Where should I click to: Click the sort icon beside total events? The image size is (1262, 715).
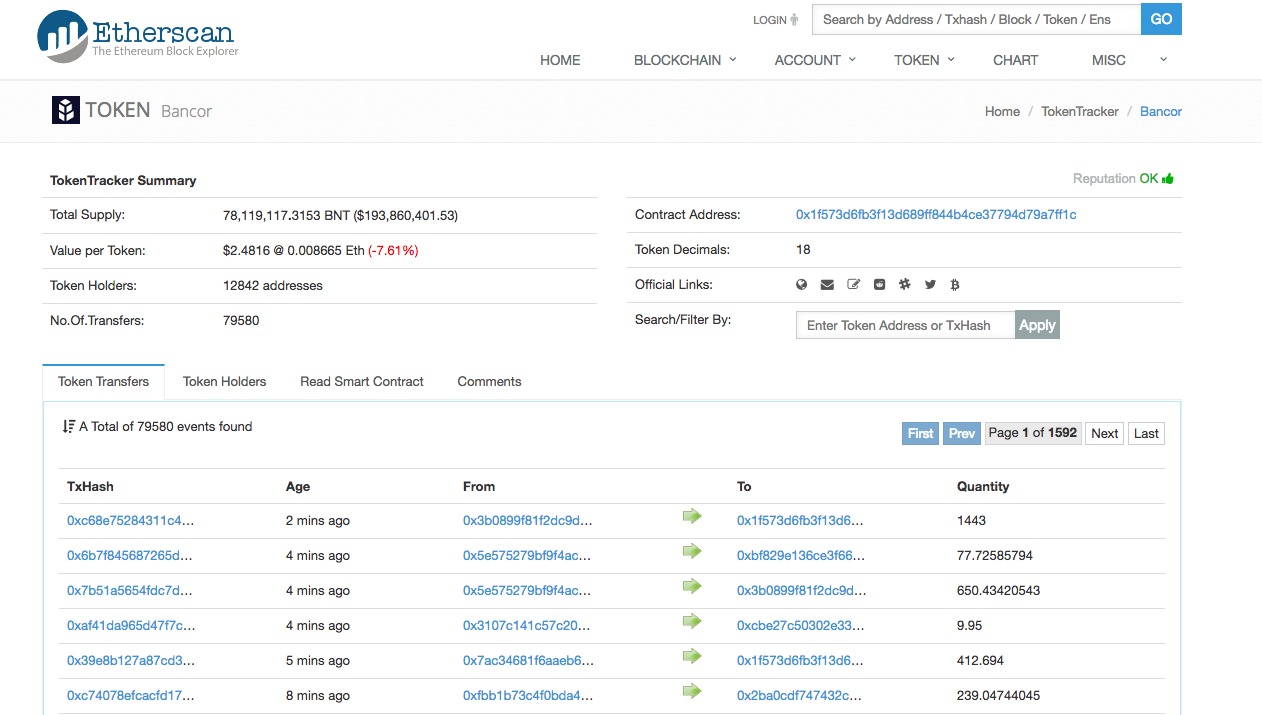coord(68,426)
